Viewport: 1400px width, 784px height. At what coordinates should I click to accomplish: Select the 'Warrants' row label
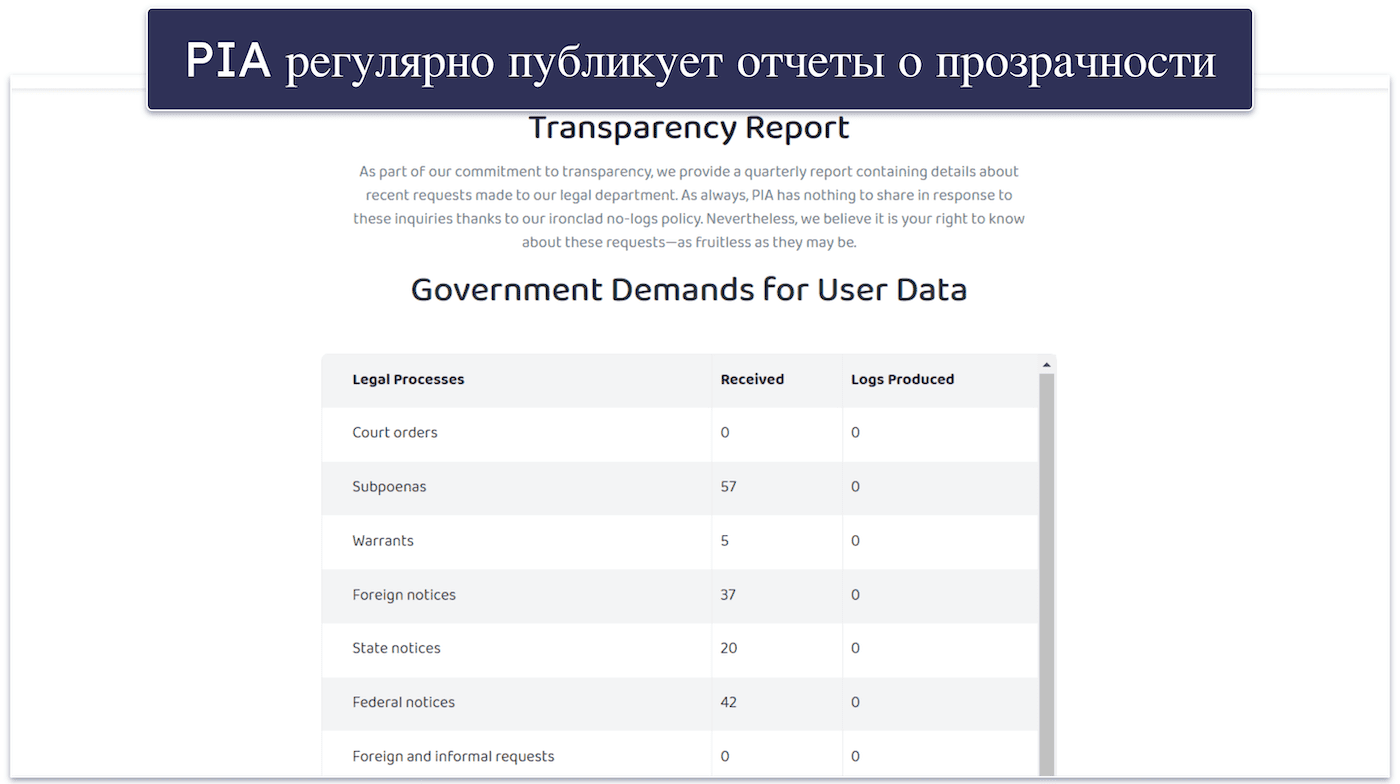383,541
